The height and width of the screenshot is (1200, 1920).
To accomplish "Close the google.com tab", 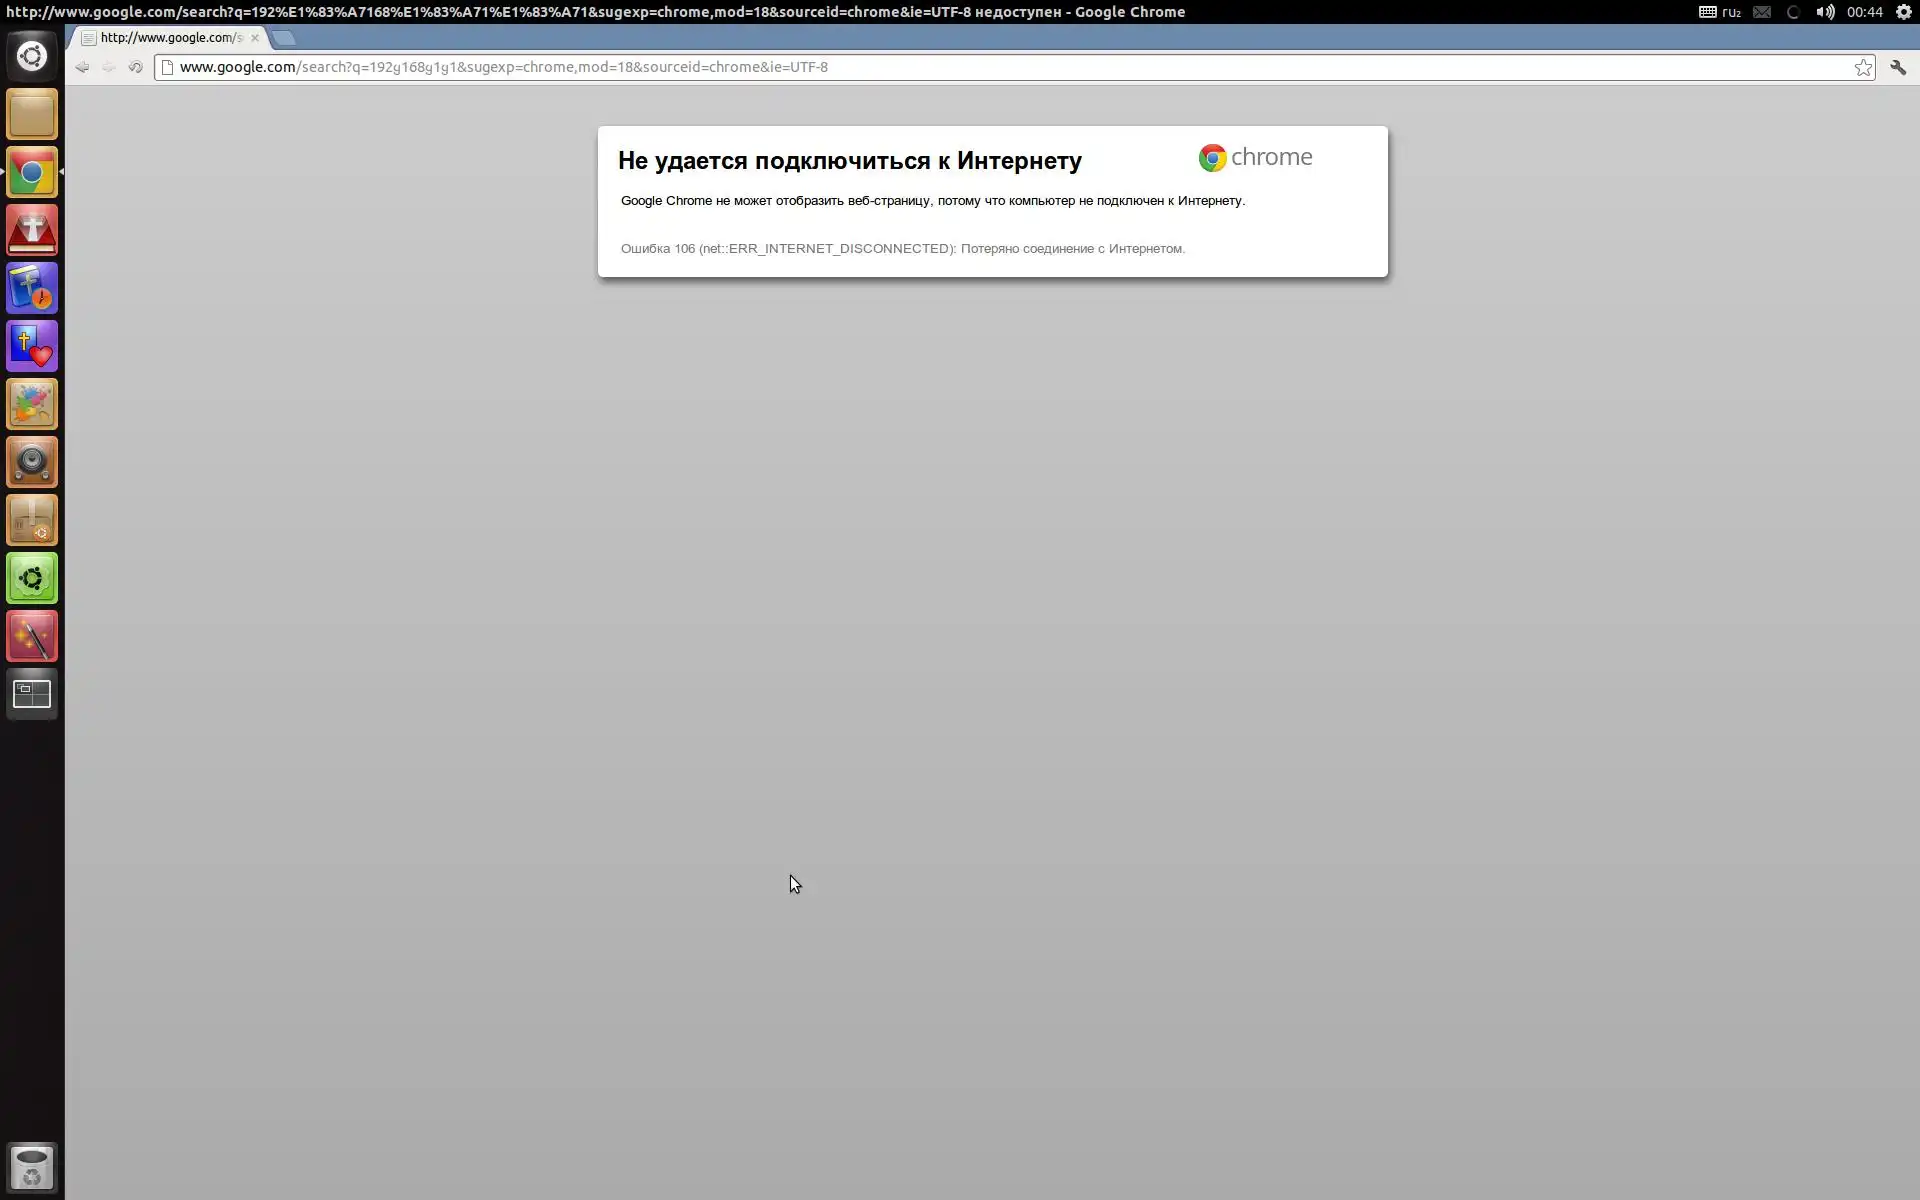I will pos(255,38).
